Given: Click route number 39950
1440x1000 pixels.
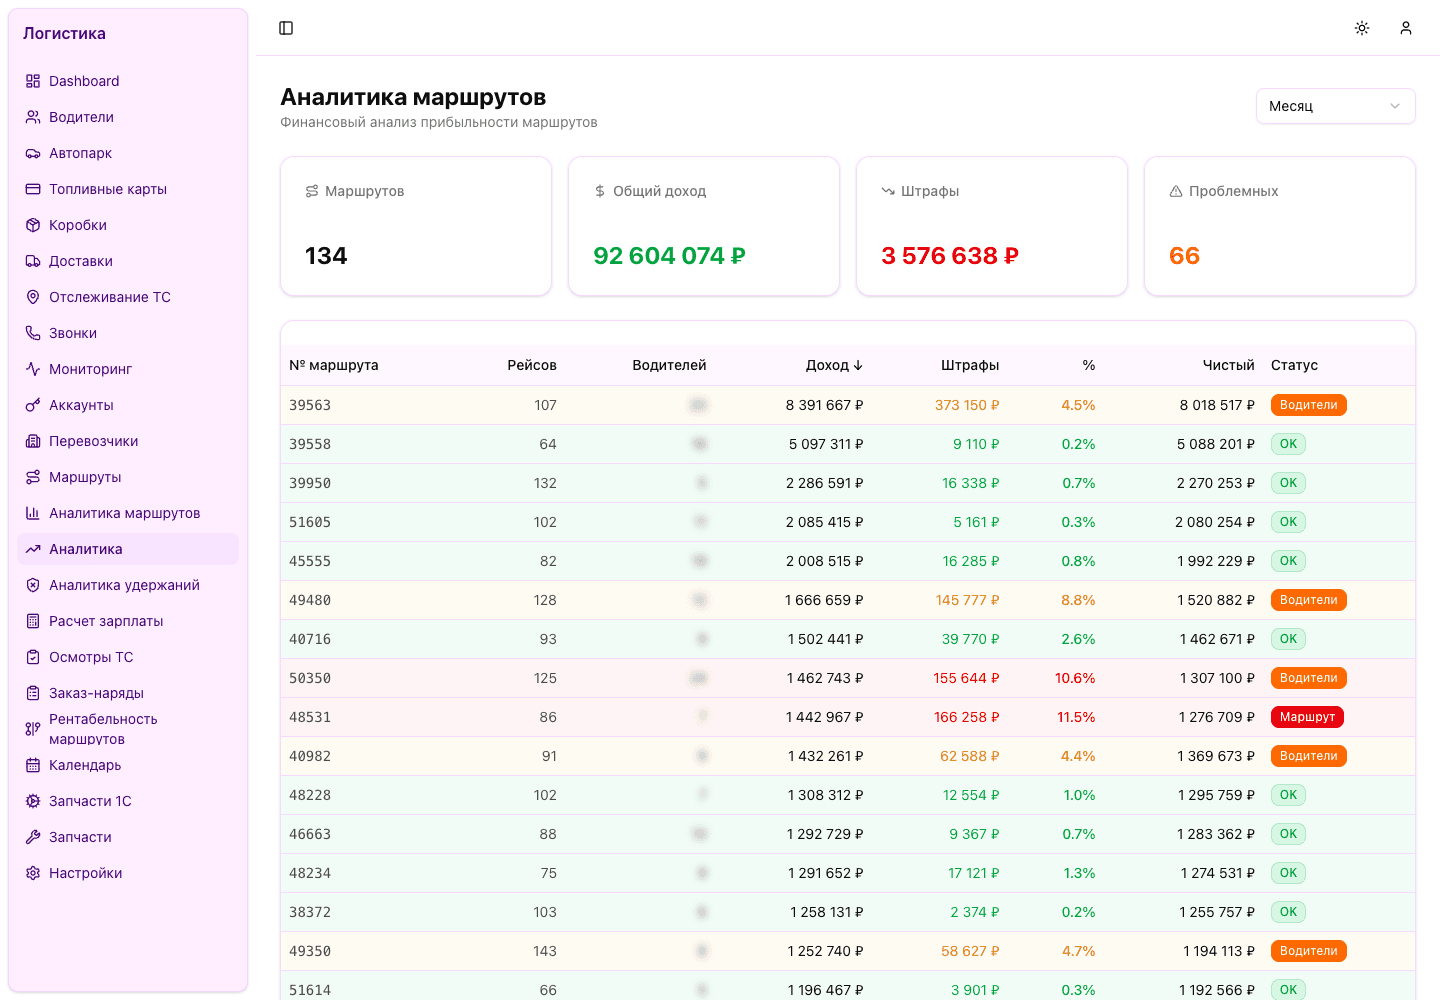Looking at the screenshot, I should (x=310, y=483).
